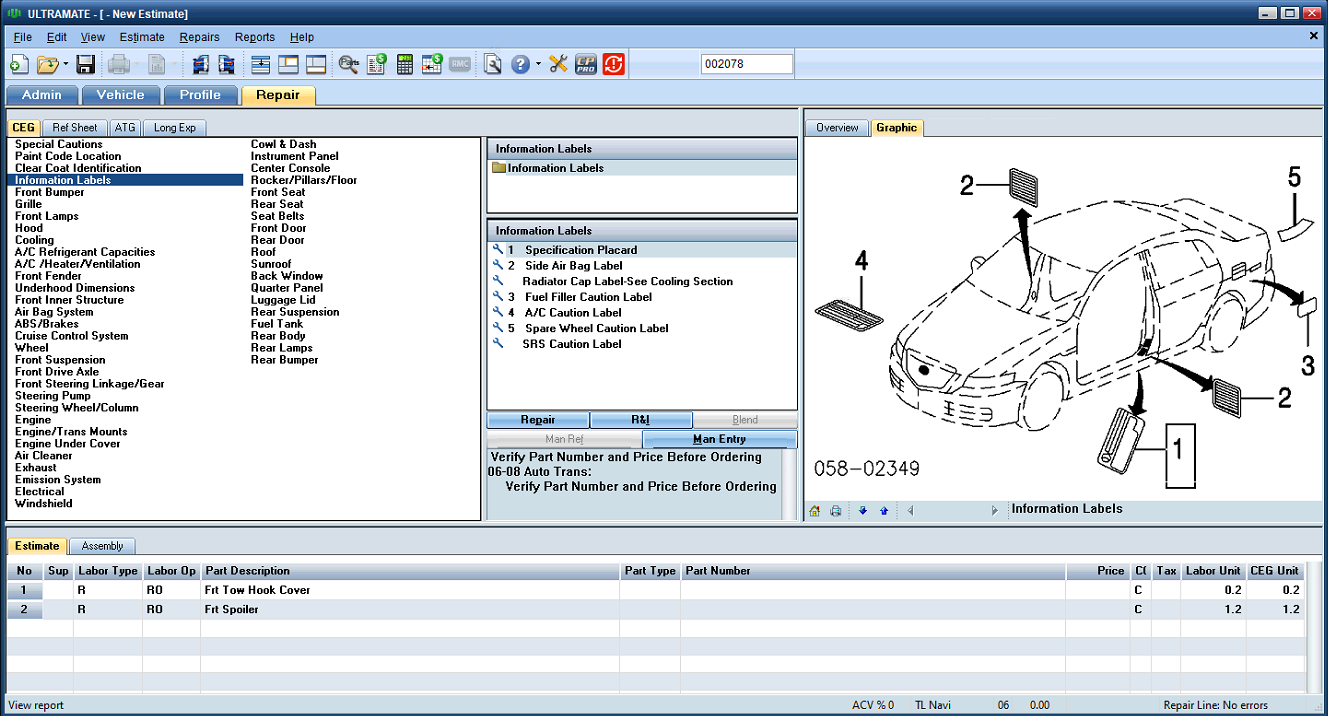Open the Help menu
The width and height of the screenshot is (1328, 716).
point(302,37)
